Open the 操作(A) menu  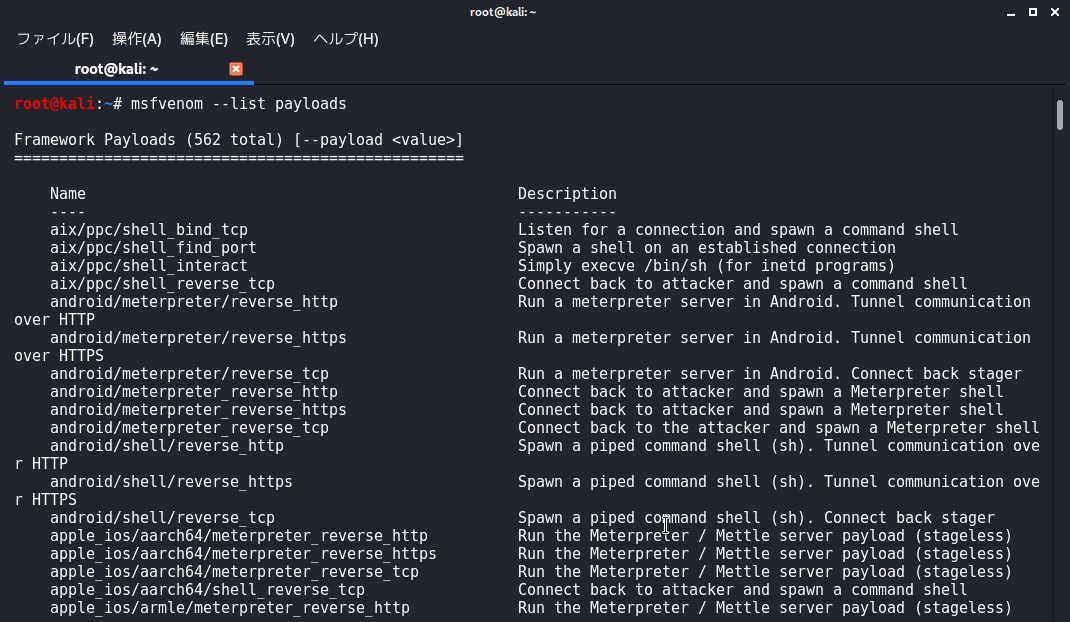pyautogui.click(x=136, y=39)
